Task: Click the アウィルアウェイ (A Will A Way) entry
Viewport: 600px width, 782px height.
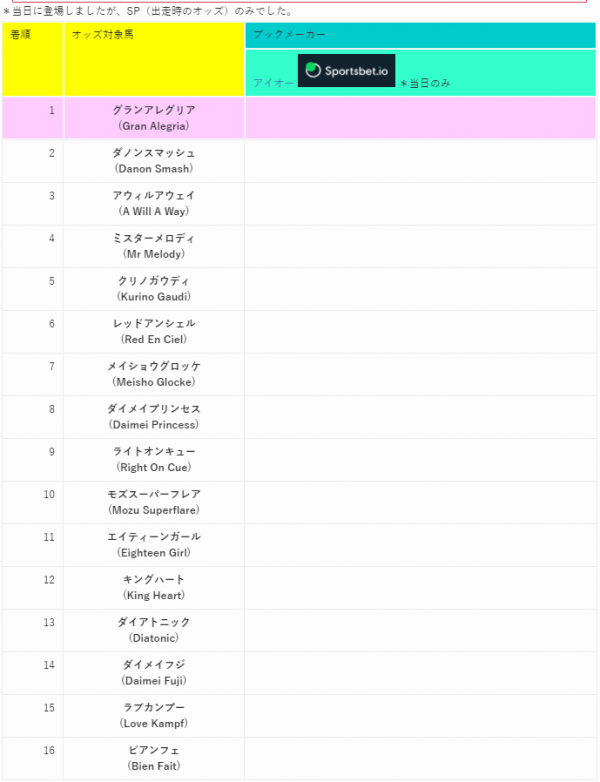Action: pos(154,203)
